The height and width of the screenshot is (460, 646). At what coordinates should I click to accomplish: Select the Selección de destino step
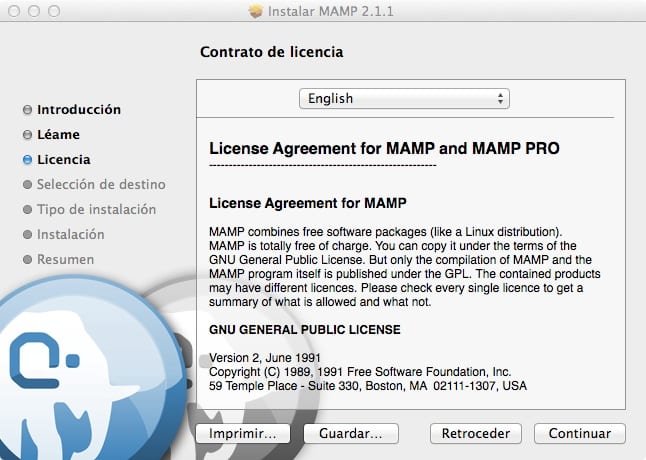[x=101, y=185]
